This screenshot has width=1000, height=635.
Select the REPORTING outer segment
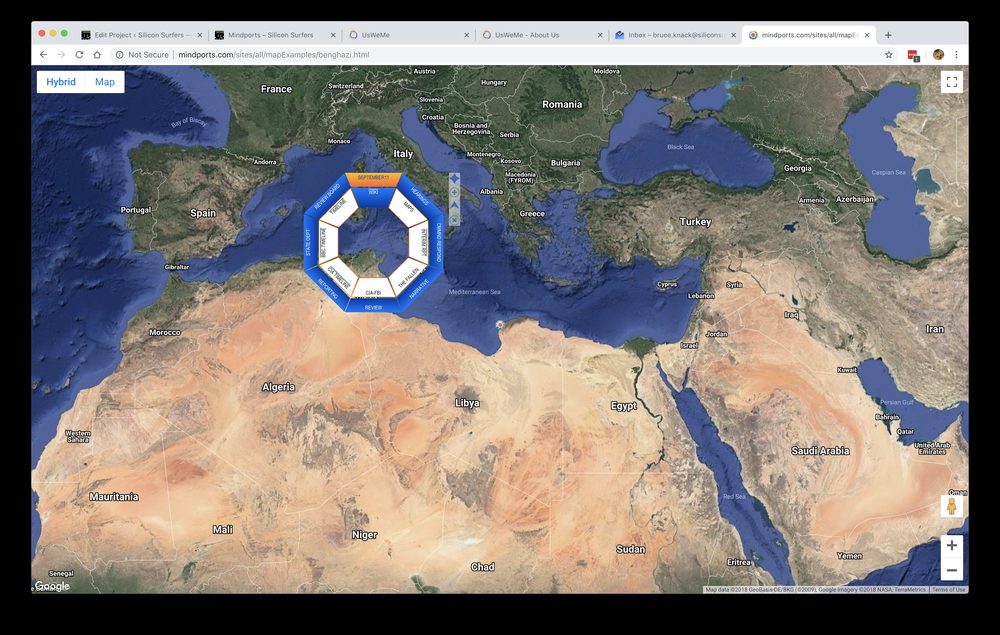pyautogui.click(x=327, y=288)
